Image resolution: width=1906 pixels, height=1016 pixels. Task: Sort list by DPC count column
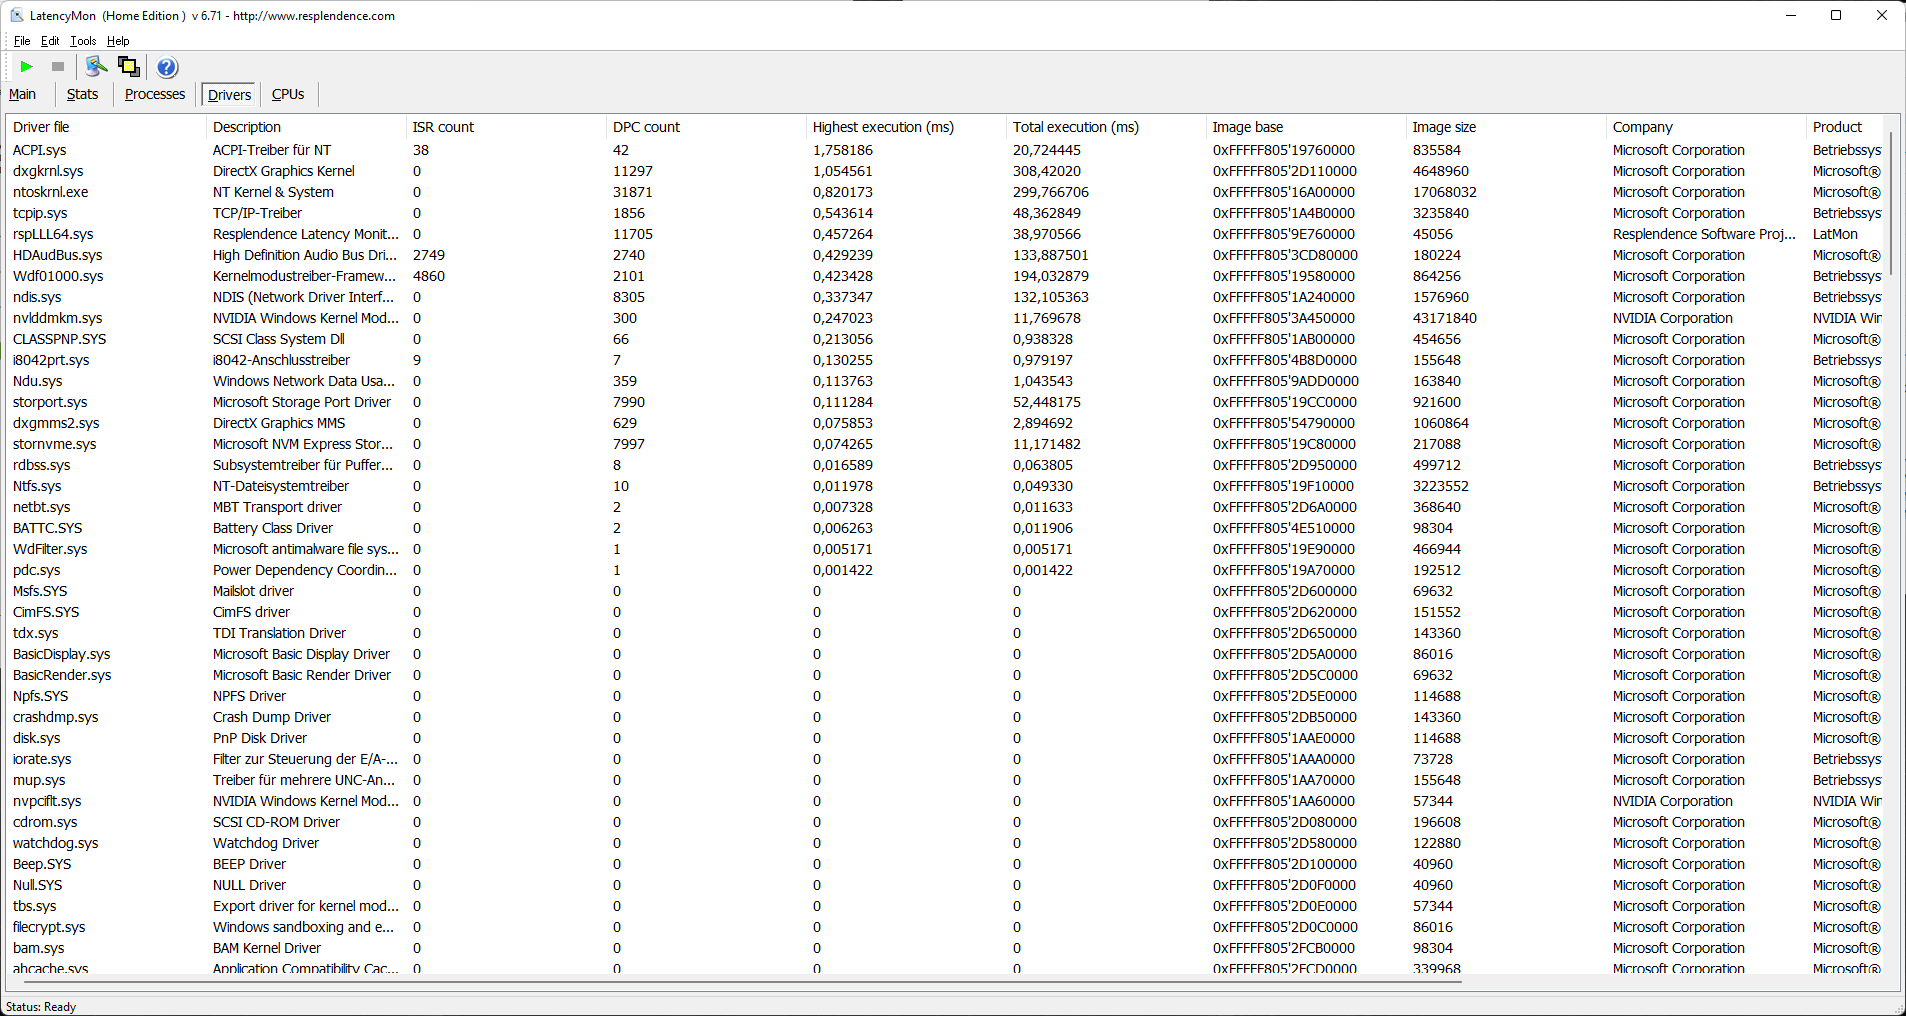click(x=646, y=127)
